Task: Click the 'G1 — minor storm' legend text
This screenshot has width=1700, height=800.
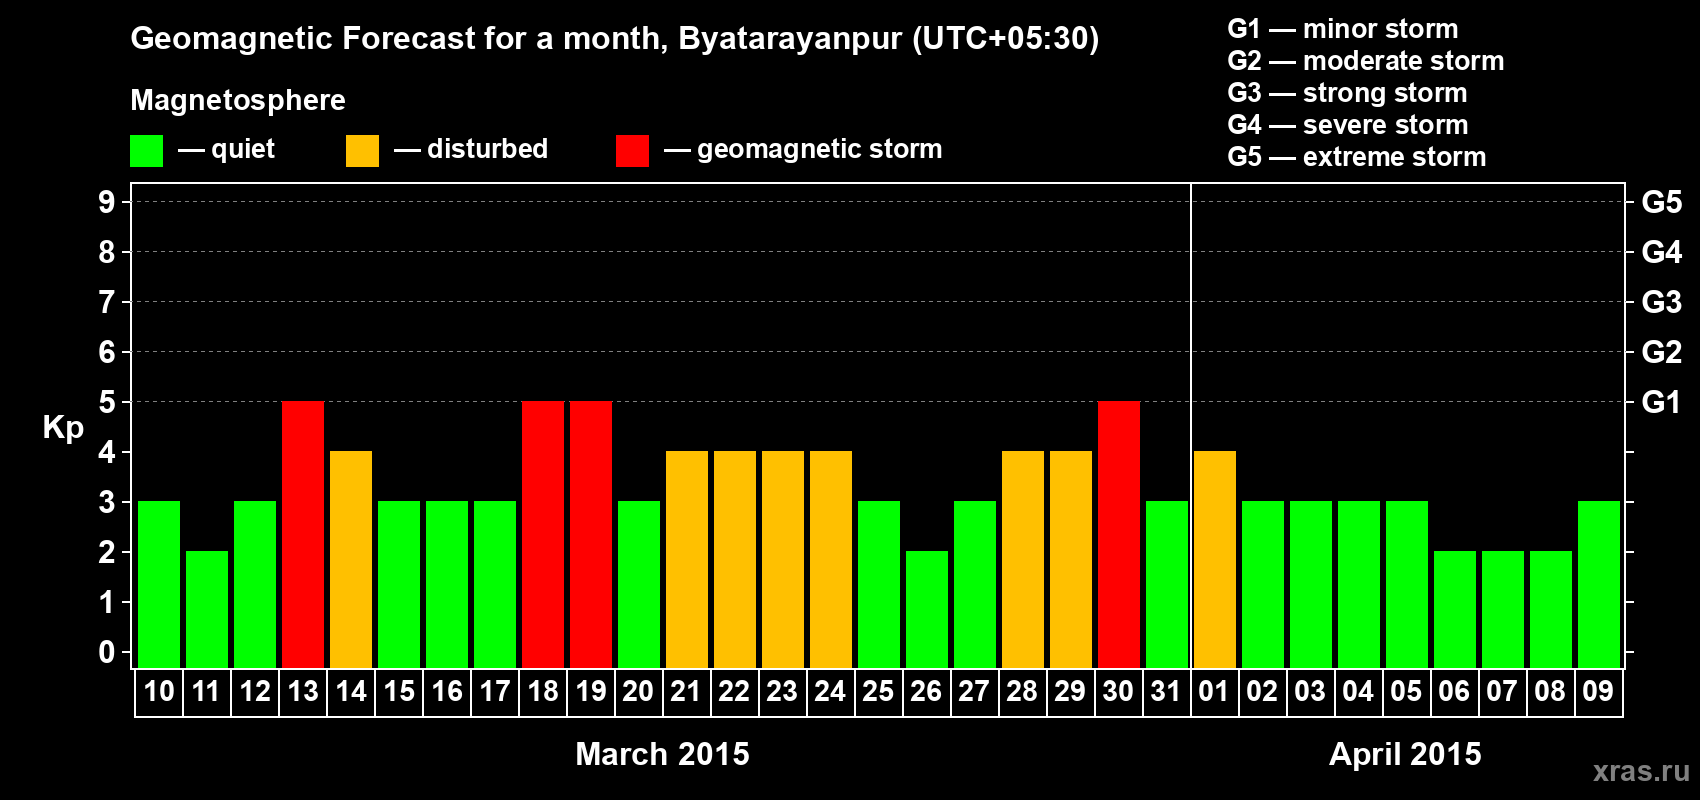Action: point(1343,29)
